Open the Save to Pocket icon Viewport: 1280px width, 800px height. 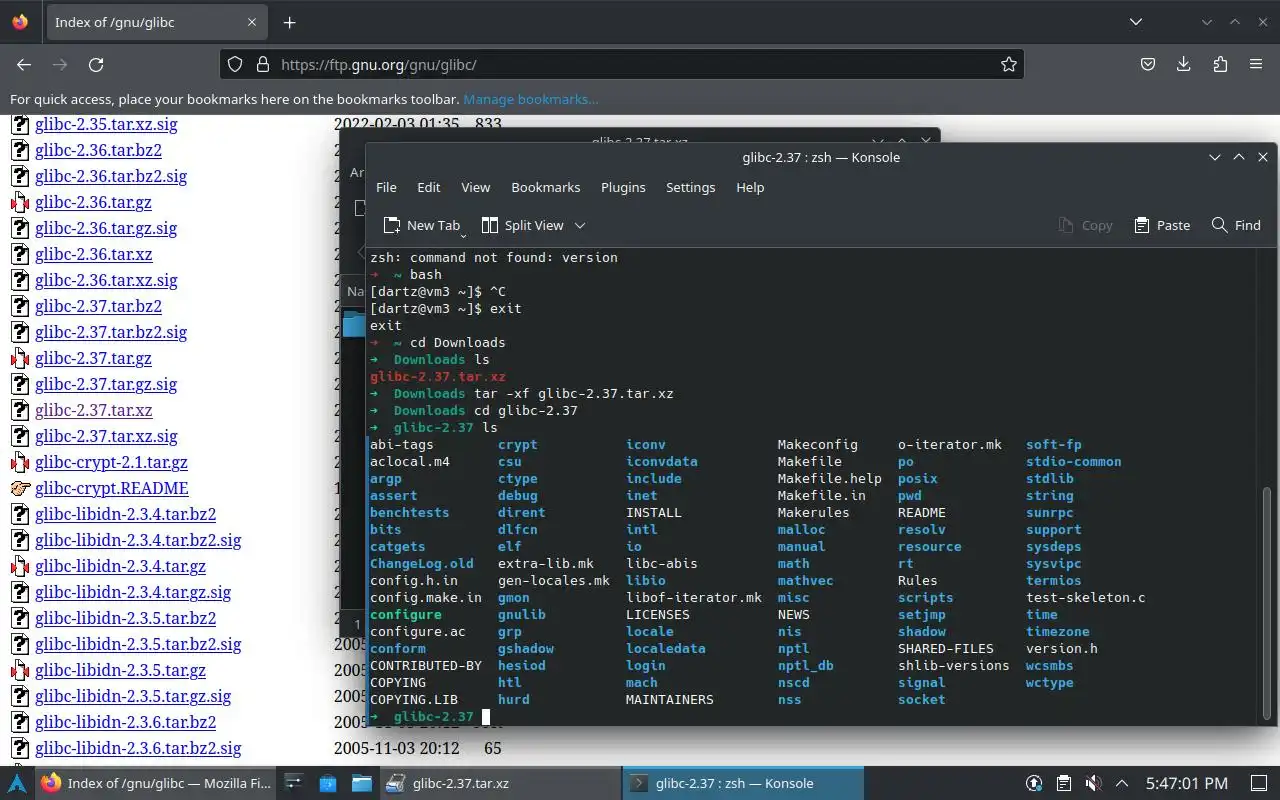tap(1148, 64)
